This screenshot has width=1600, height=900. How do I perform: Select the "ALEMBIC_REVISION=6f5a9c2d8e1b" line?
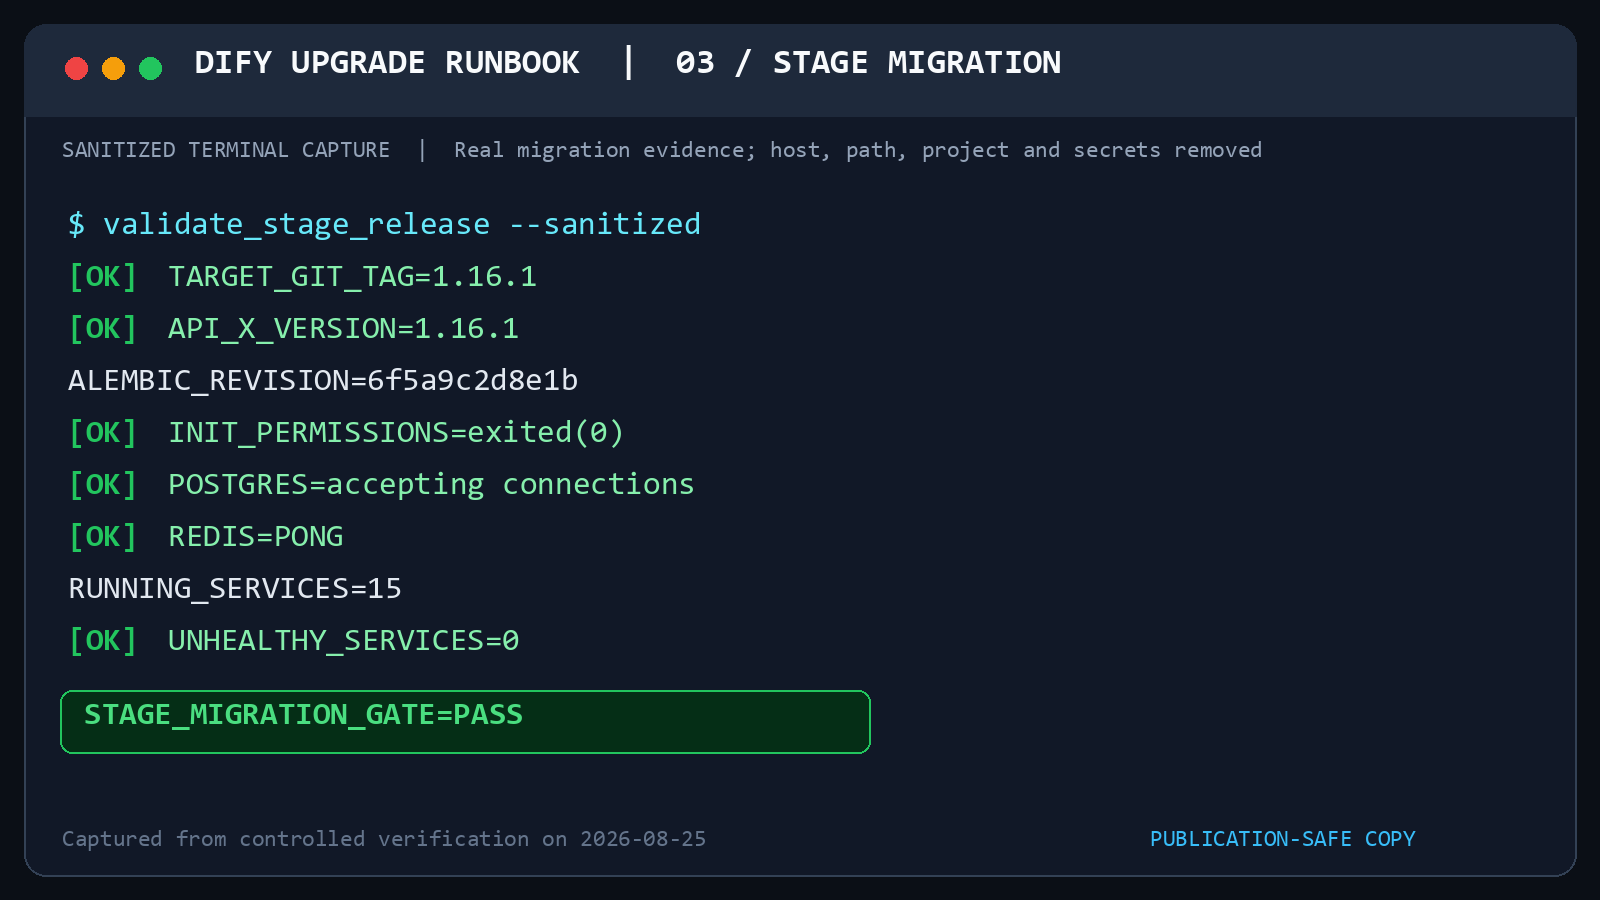click(x=323, y=380)
